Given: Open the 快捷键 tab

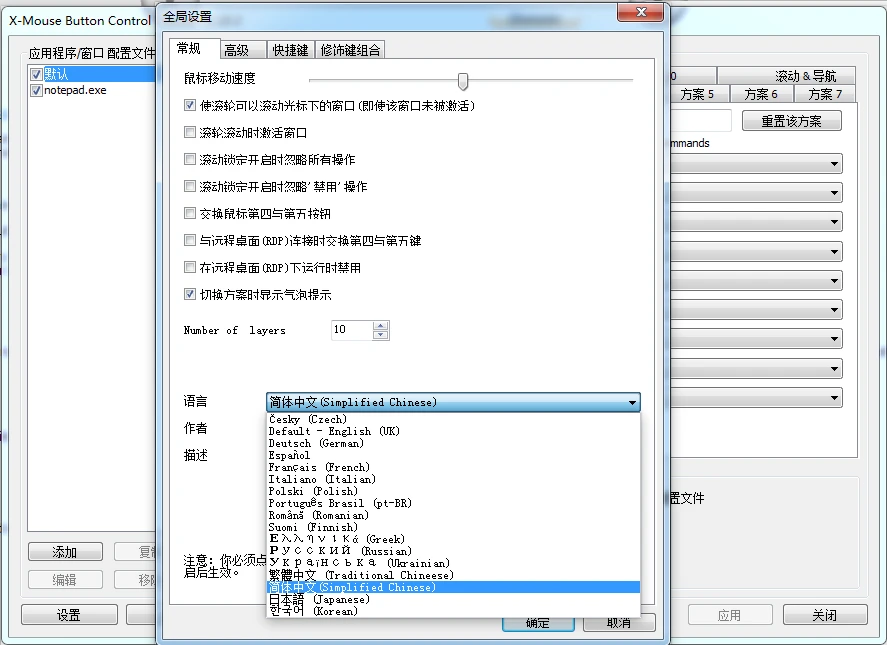Looking at the screenshot, I should click(x=290, y=50).
